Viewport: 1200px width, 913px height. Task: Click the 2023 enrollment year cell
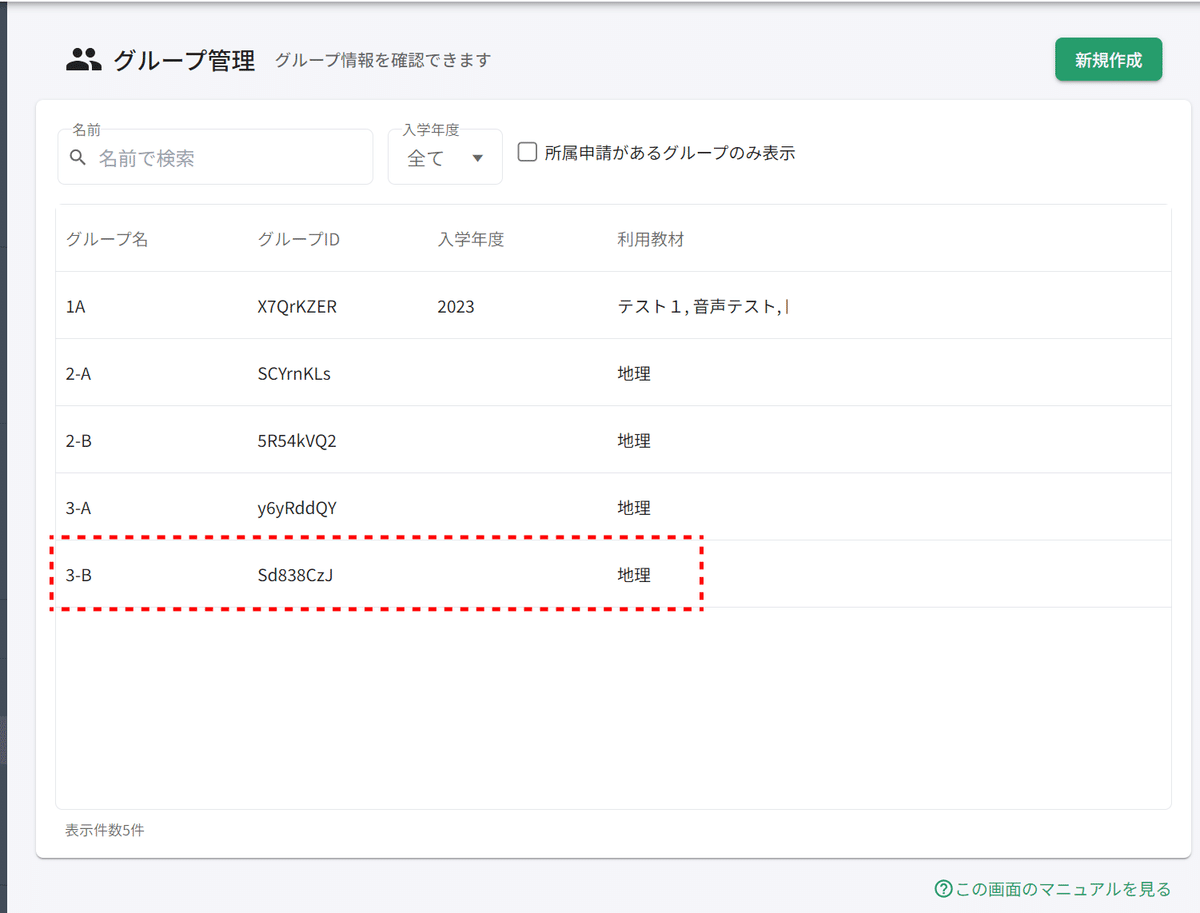(456, 307)
